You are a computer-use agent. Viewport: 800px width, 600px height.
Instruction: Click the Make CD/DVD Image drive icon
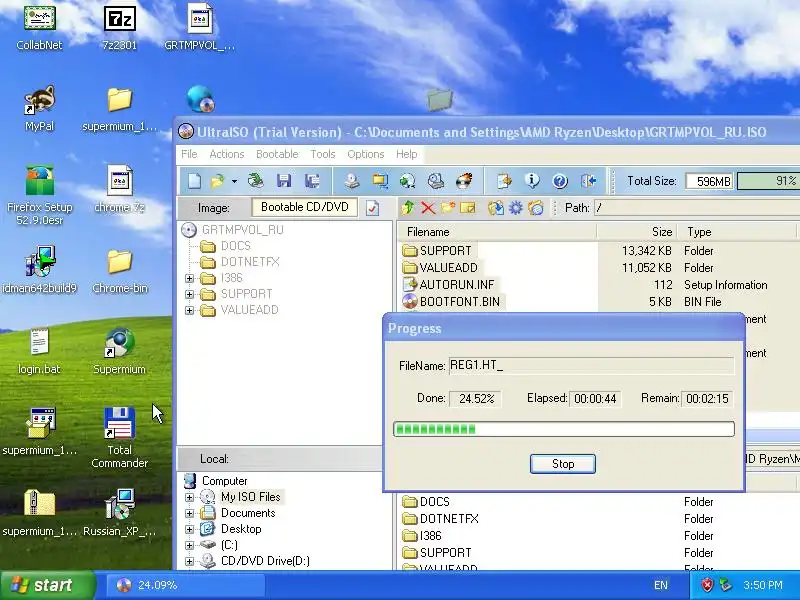[x=352, y=181]
